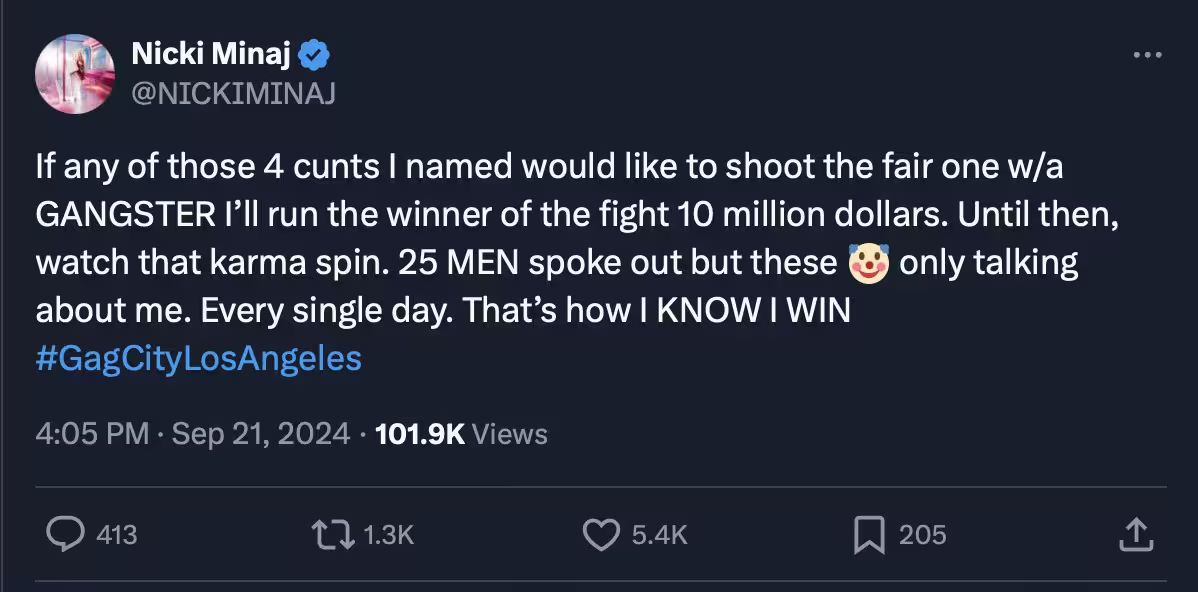Viewport: 1198px width, 592px height.
Task: Click the 205 bookmarks count
Action: tap(922, 535)
